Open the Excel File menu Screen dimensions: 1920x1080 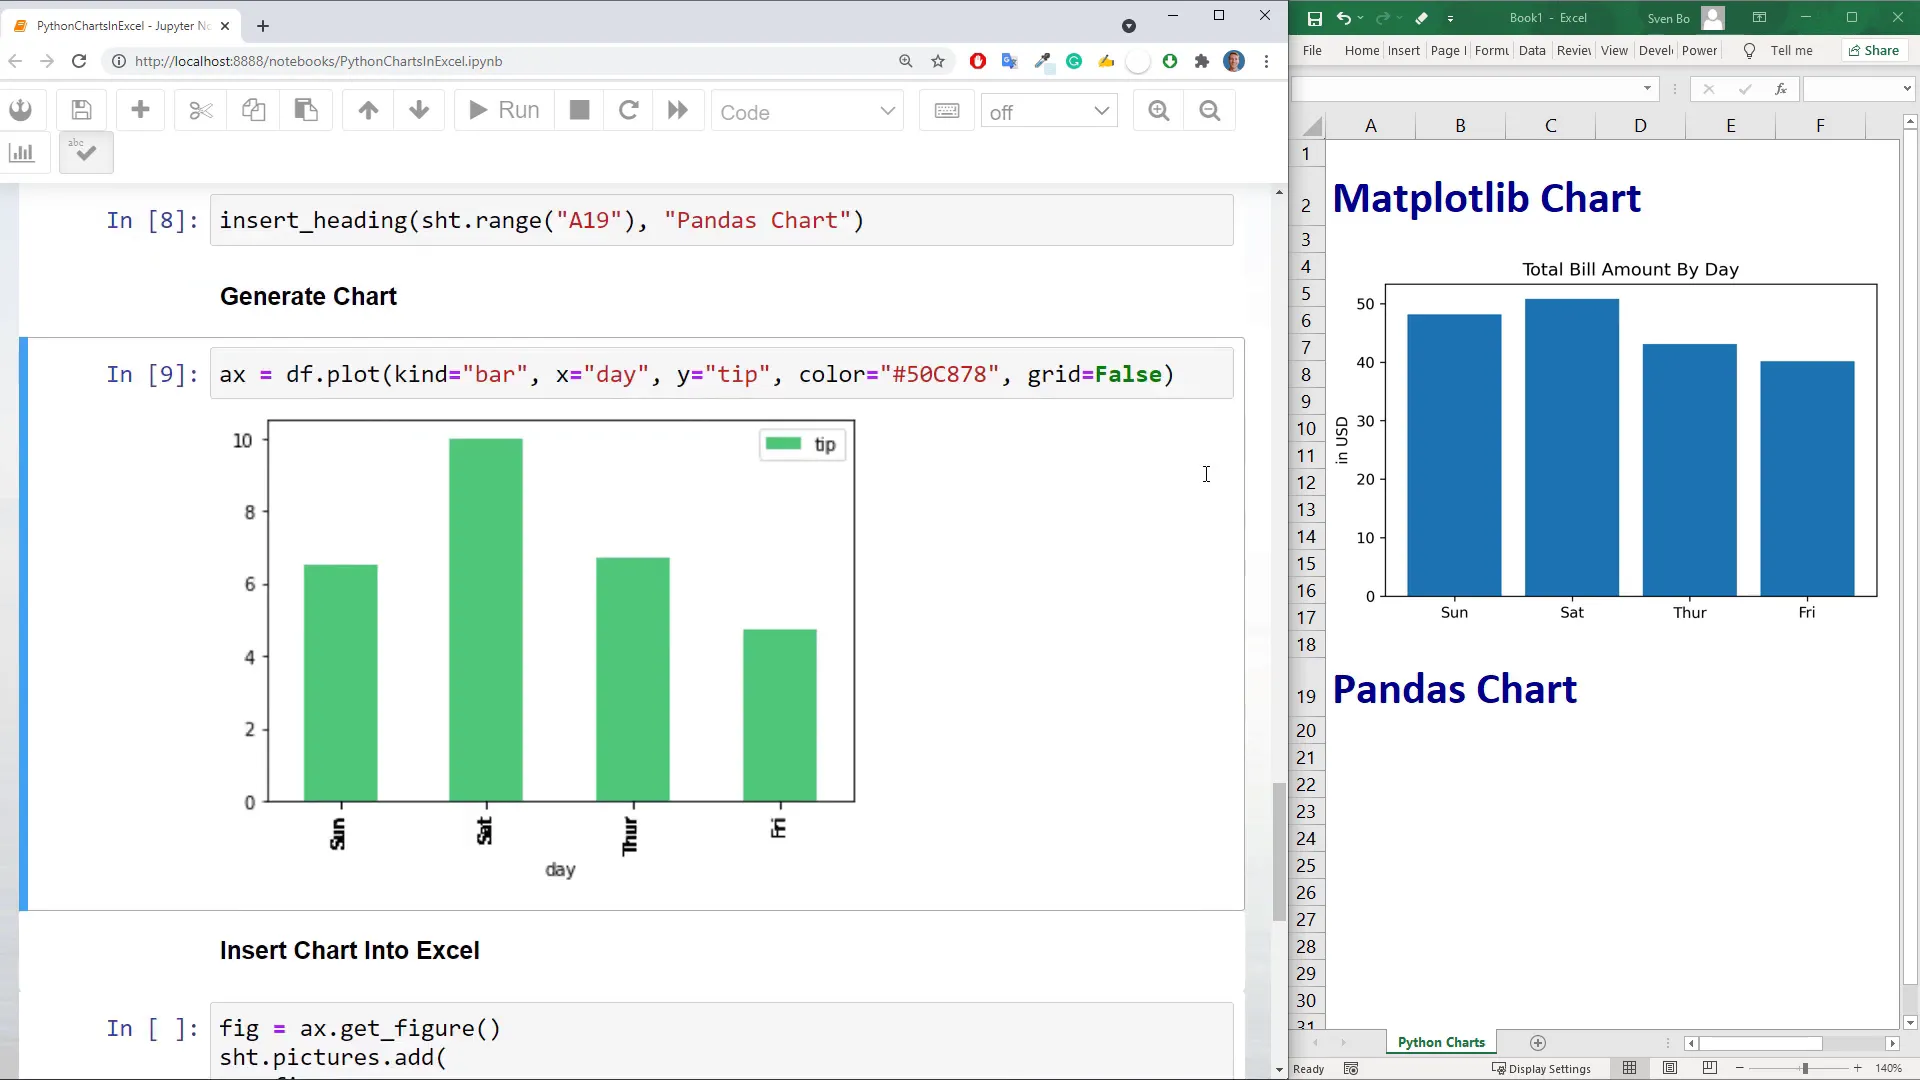(x=1312, y=50)
